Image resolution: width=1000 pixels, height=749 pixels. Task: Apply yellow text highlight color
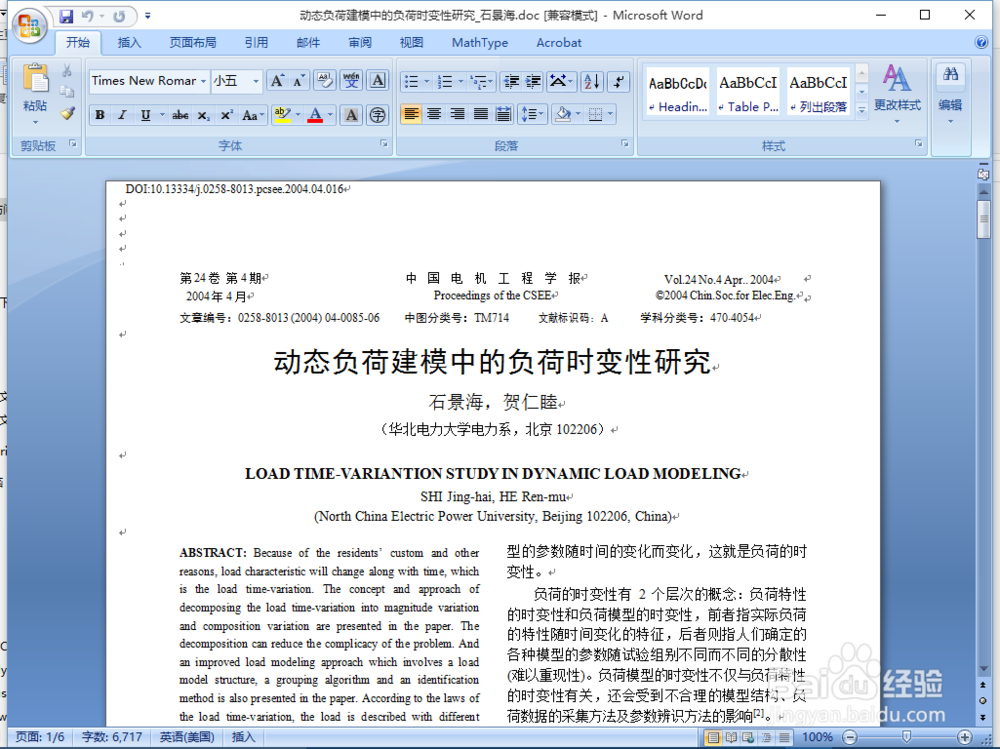282,115
